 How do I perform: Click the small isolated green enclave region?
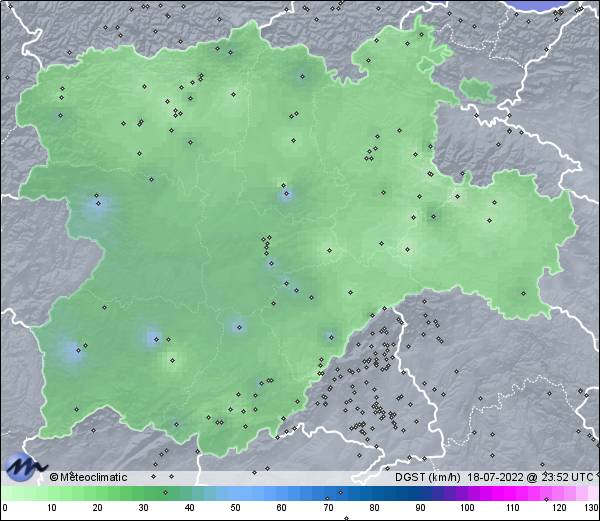pos(477,90)
